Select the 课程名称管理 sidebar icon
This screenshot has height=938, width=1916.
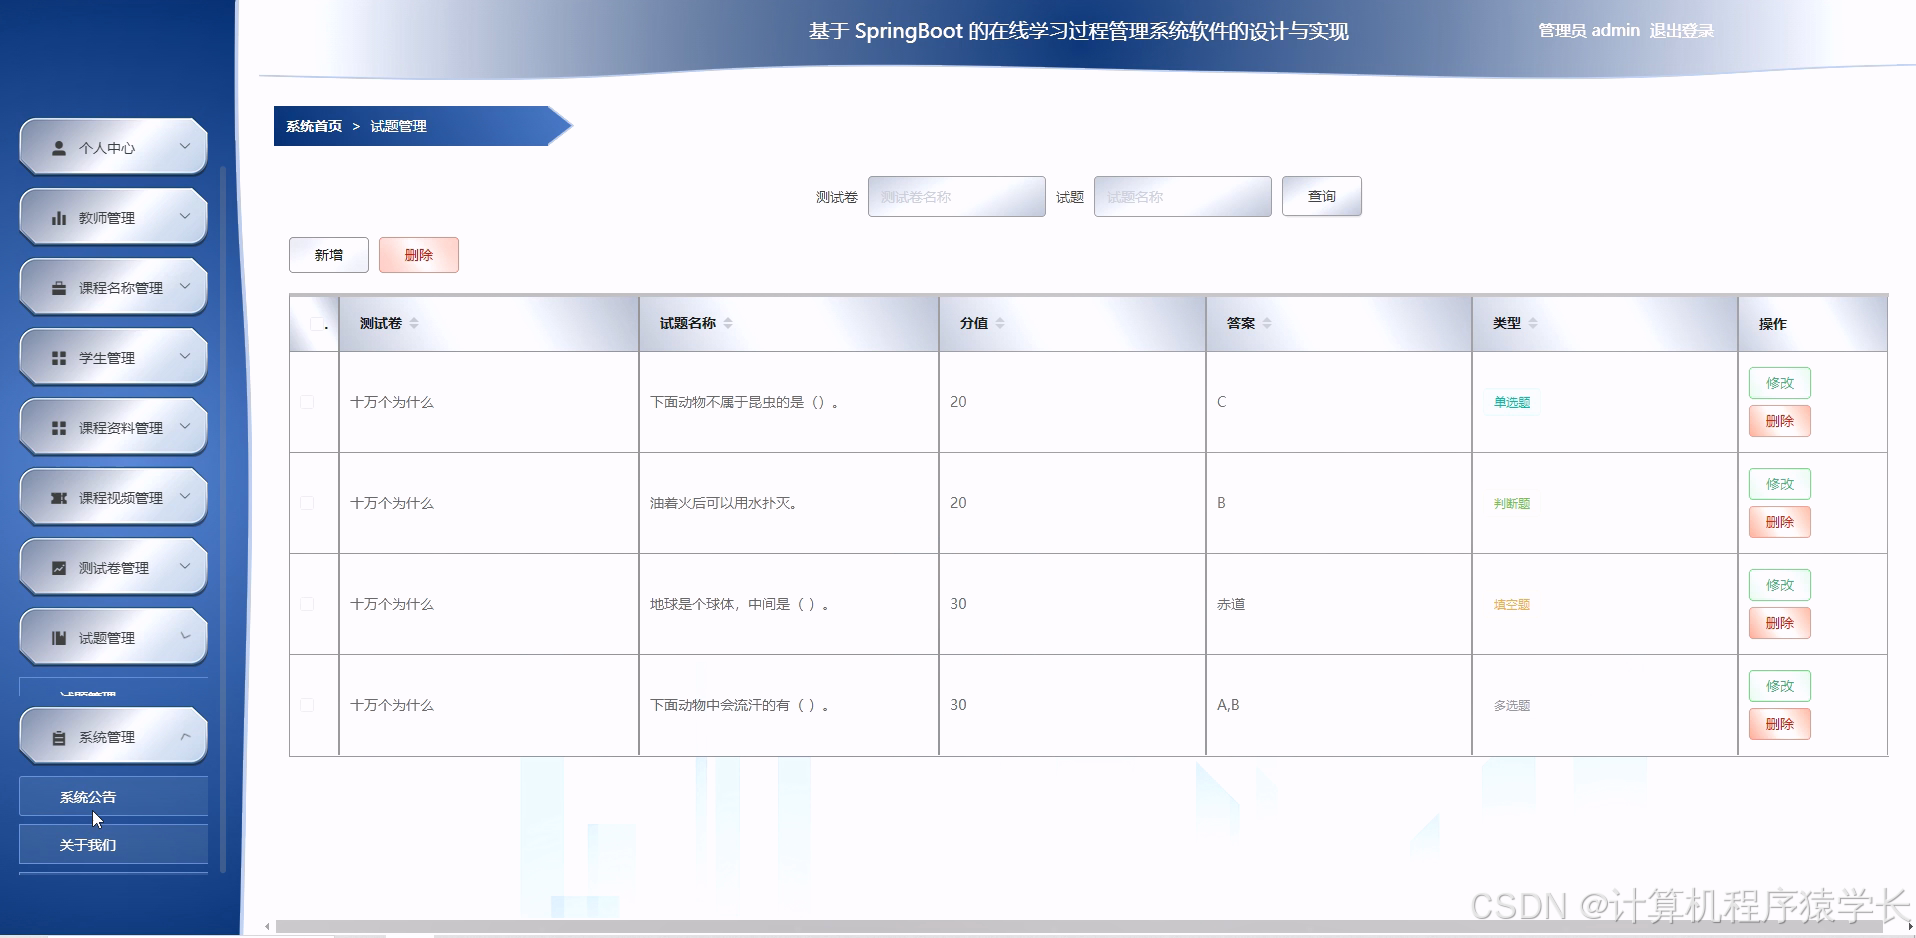57,286
